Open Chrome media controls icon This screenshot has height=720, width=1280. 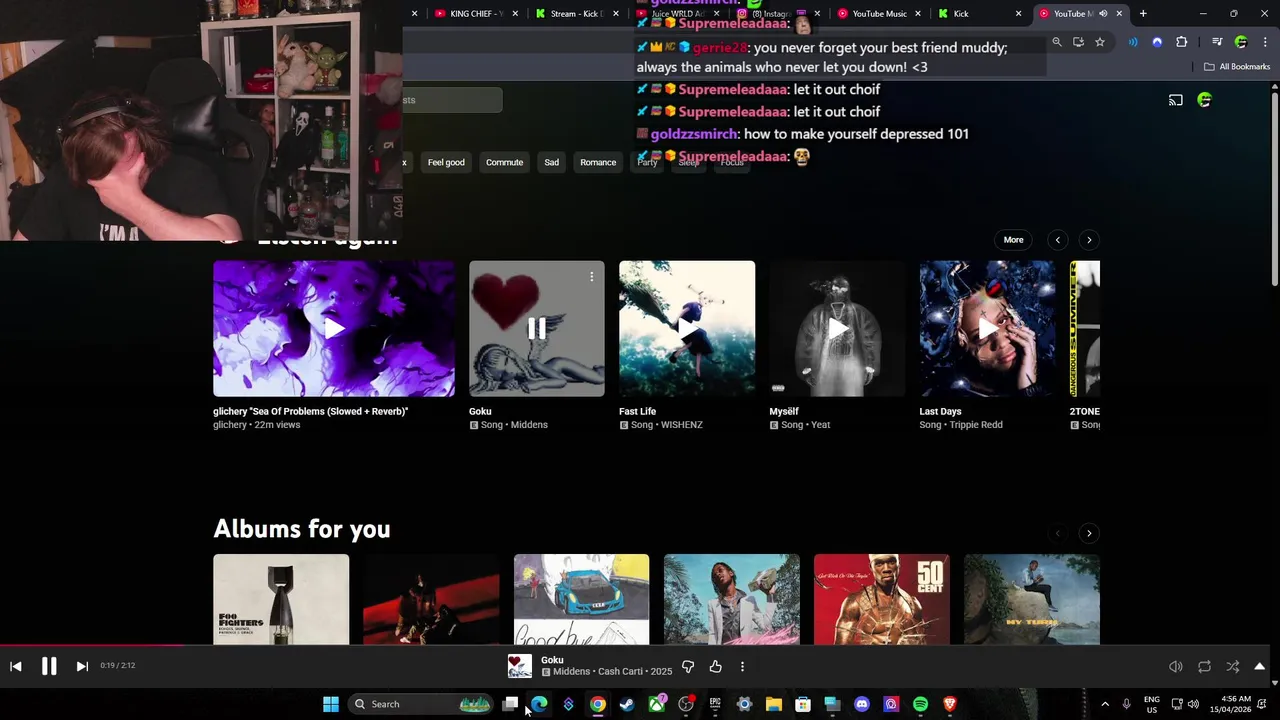click(1217, 42)
